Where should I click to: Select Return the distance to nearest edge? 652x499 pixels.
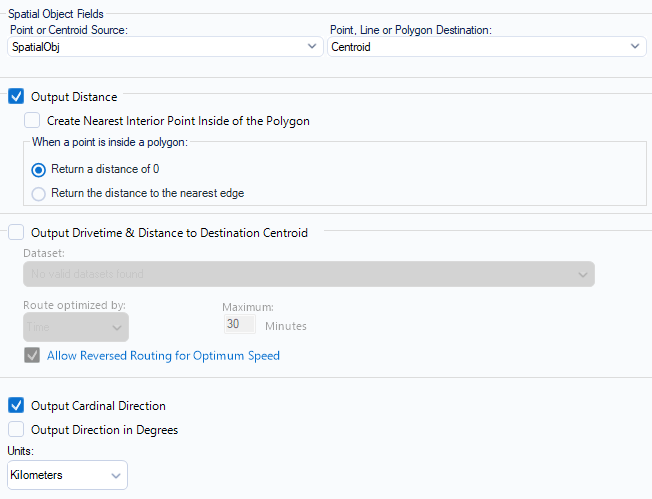(39, 193)
